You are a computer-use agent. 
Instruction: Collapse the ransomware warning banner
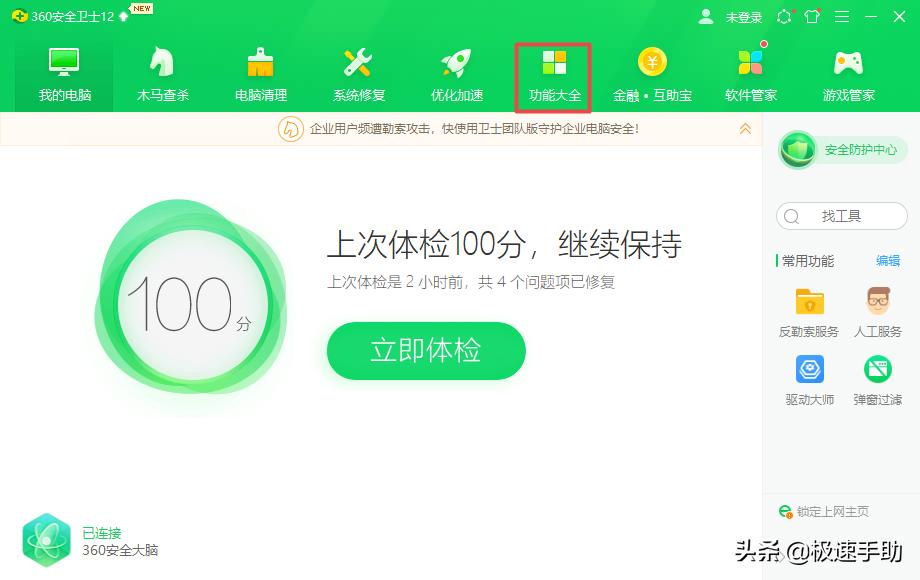tap(745, 128)
